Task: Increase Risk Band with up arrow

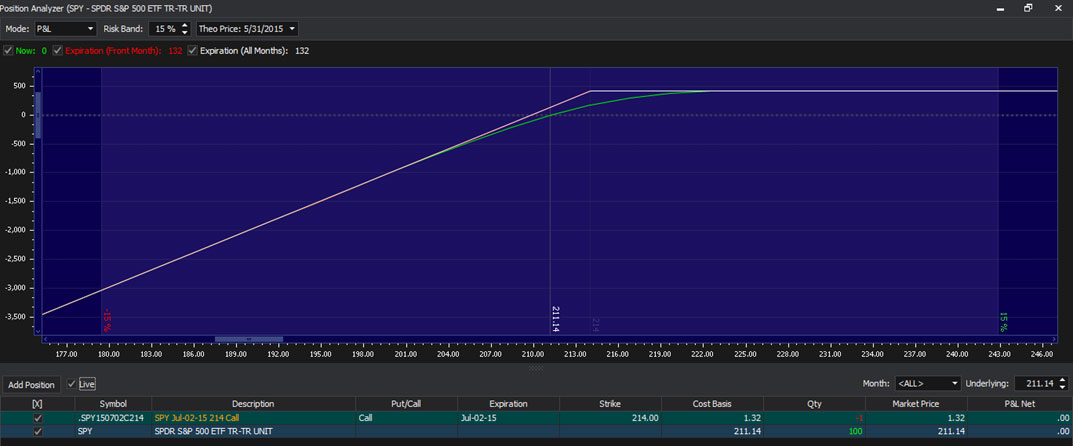Action: 184,26
